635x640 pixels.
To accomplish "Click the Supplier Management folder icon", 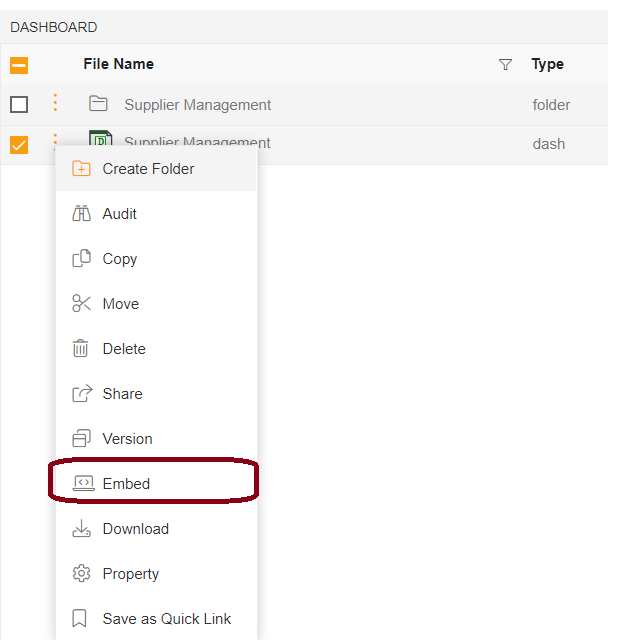I will pos(98,103).
